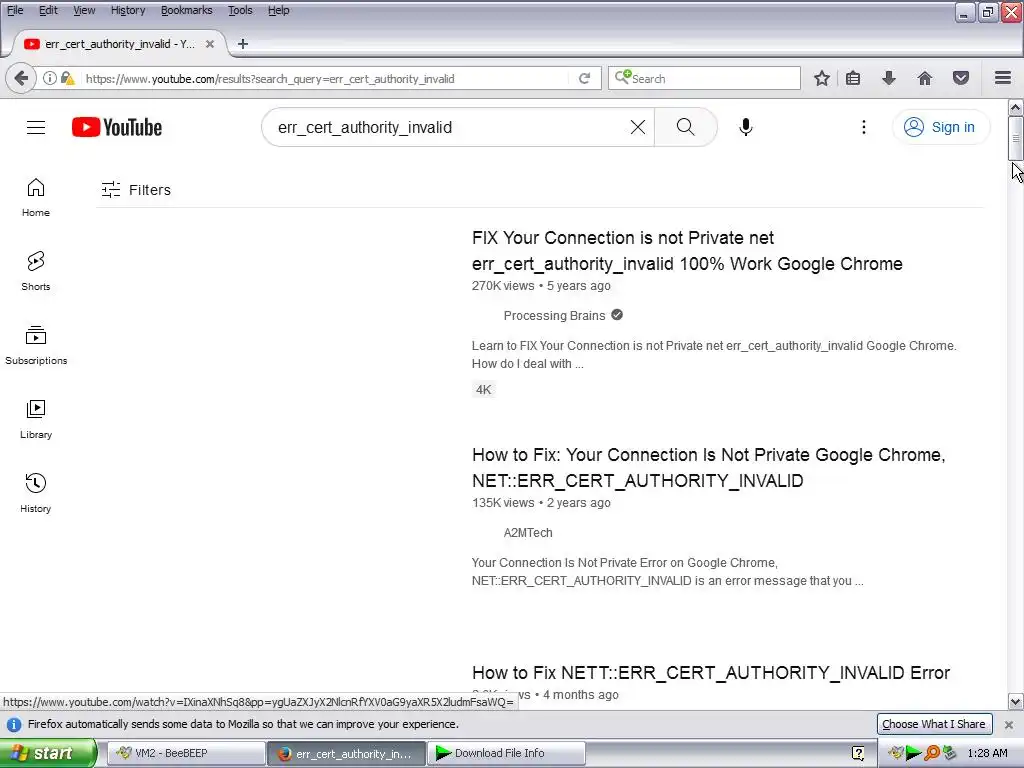This screenshot has width=1024, height=768.
Task: Click the Firefox address bar URL
Action: 270,79
